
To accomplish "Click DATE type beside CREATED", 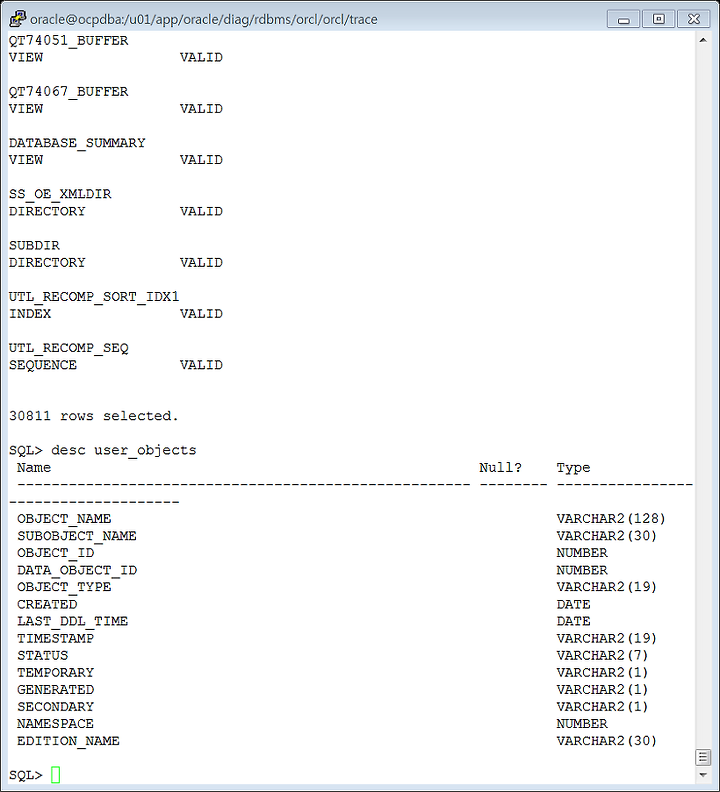I will coord(573,604).
